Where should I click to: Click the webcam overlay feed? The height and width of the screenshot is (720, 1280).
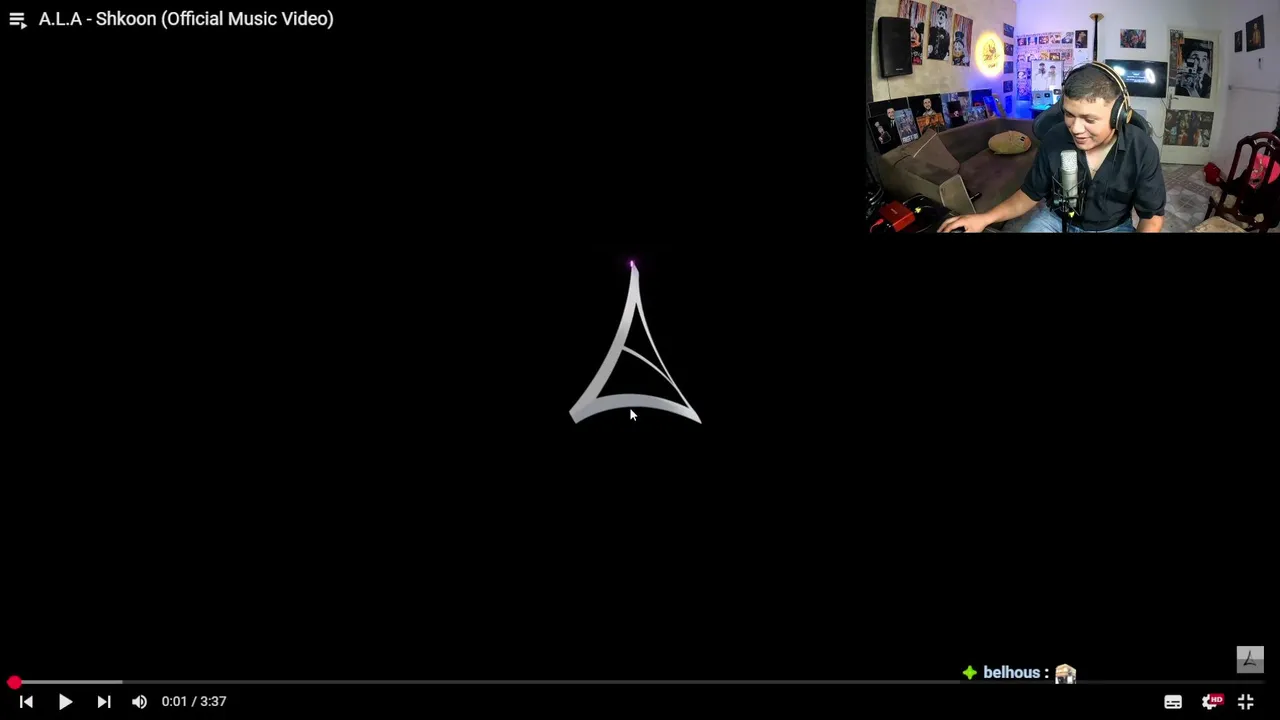click(1073, 116)
